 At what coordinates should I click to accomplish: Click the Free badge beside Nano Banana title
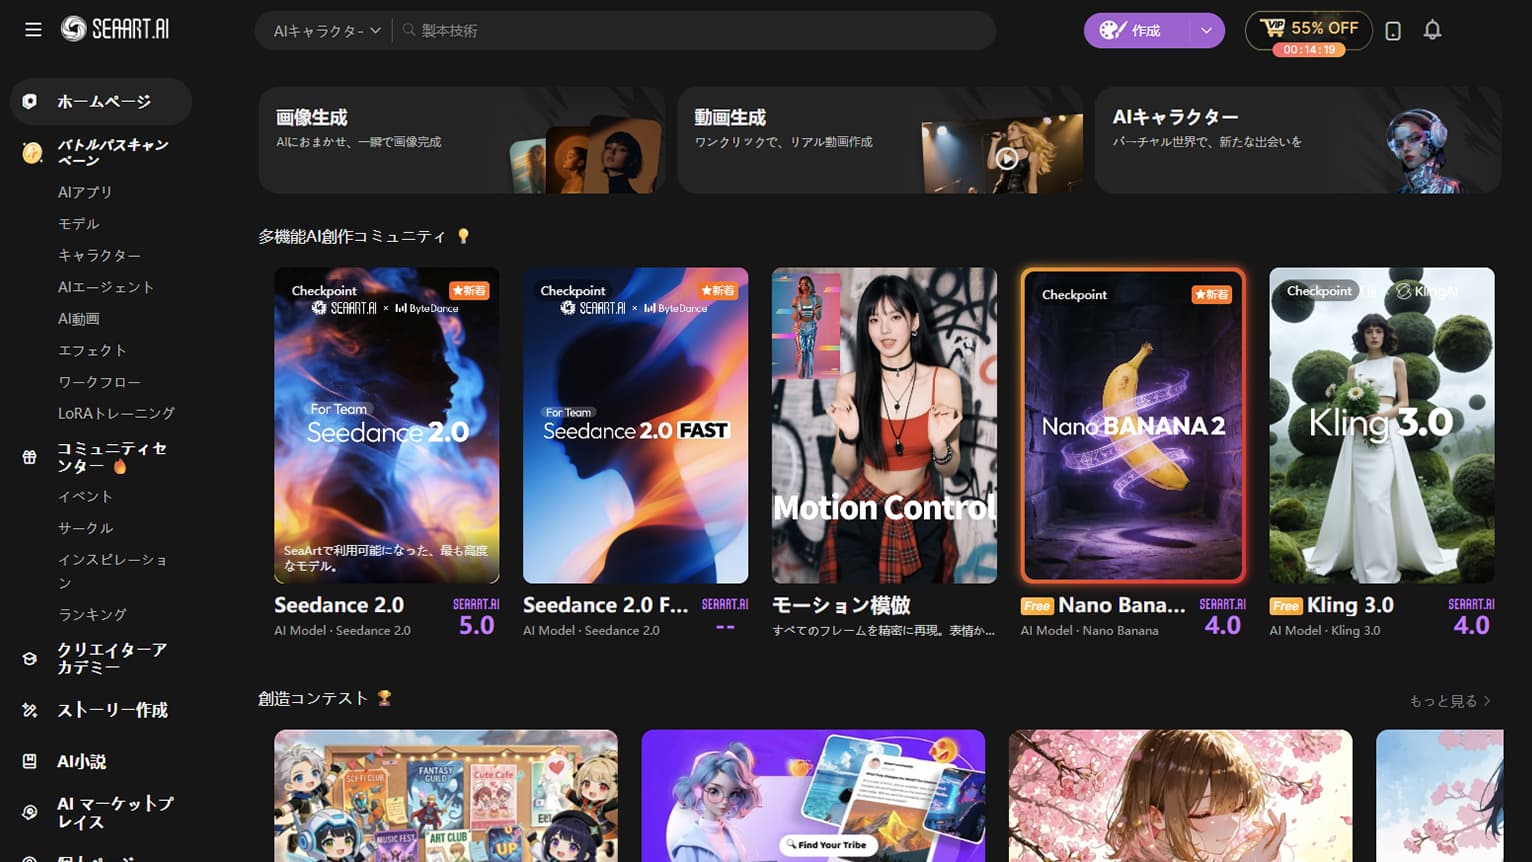(1037, 606)
